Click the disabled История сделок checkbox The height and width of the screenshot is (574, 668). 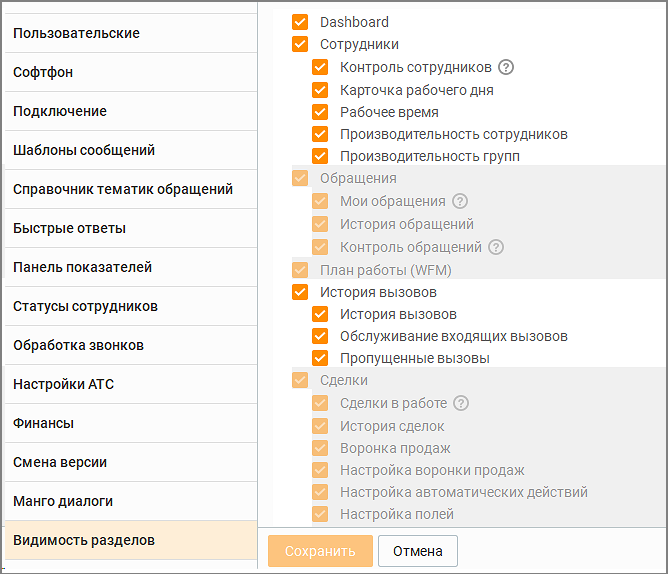(x=320, y=426)
